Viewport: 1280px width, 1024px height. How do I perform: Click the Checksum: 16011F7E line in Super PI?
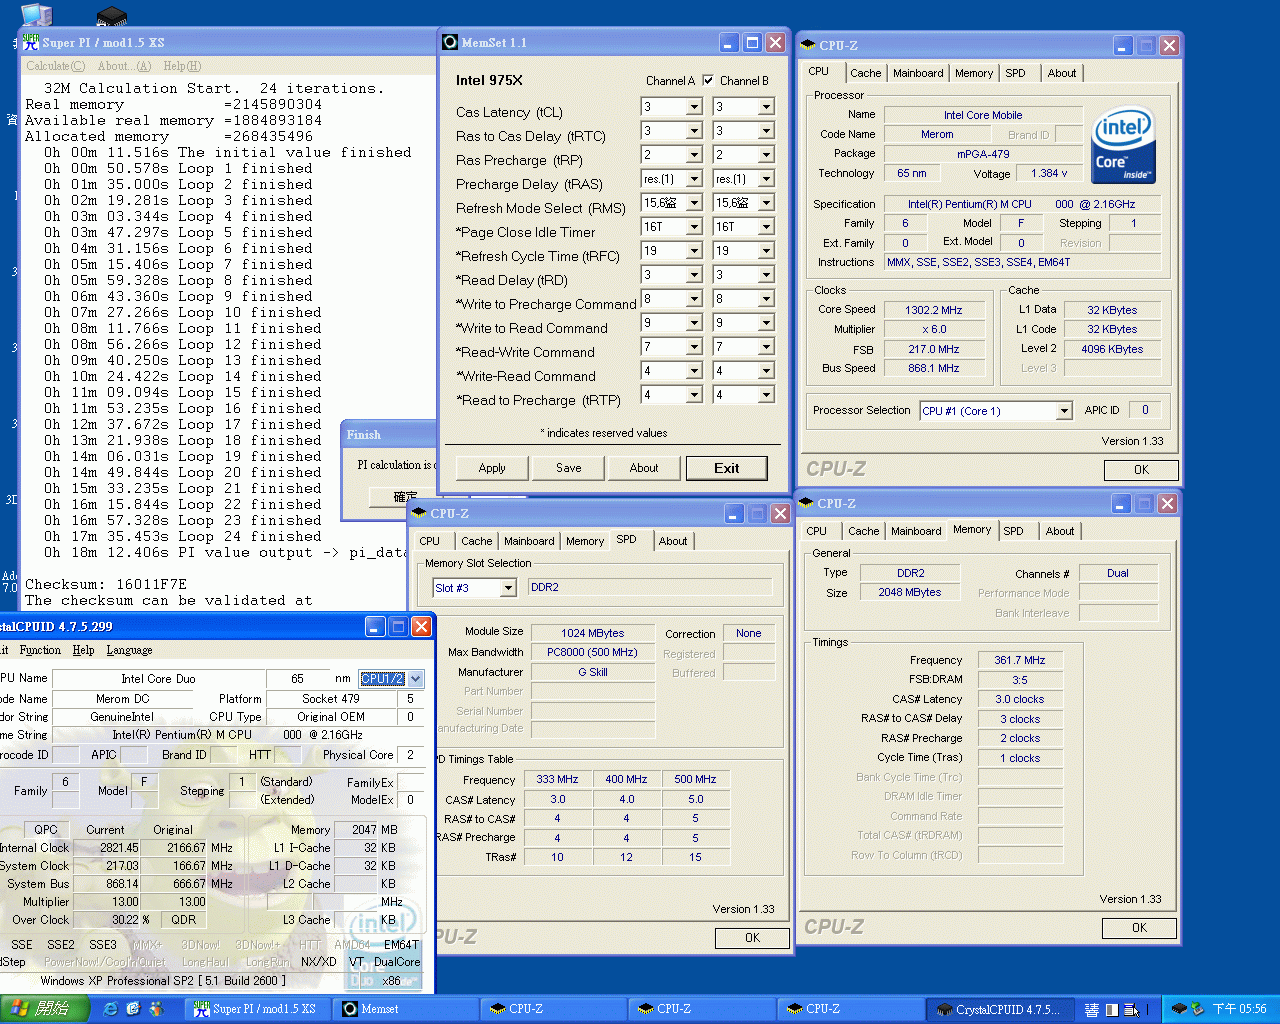[x=106, y=585]
